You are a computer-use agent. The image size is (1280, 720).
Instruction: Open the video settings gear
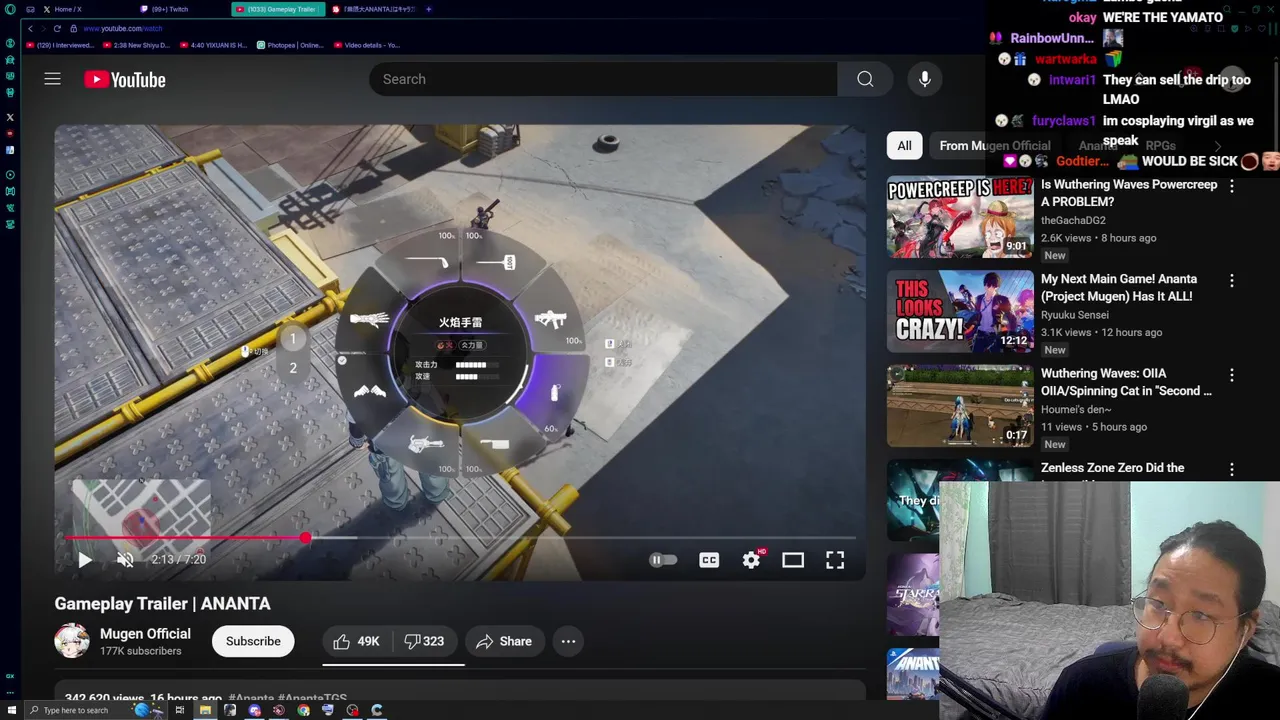[x=751, y=560]
